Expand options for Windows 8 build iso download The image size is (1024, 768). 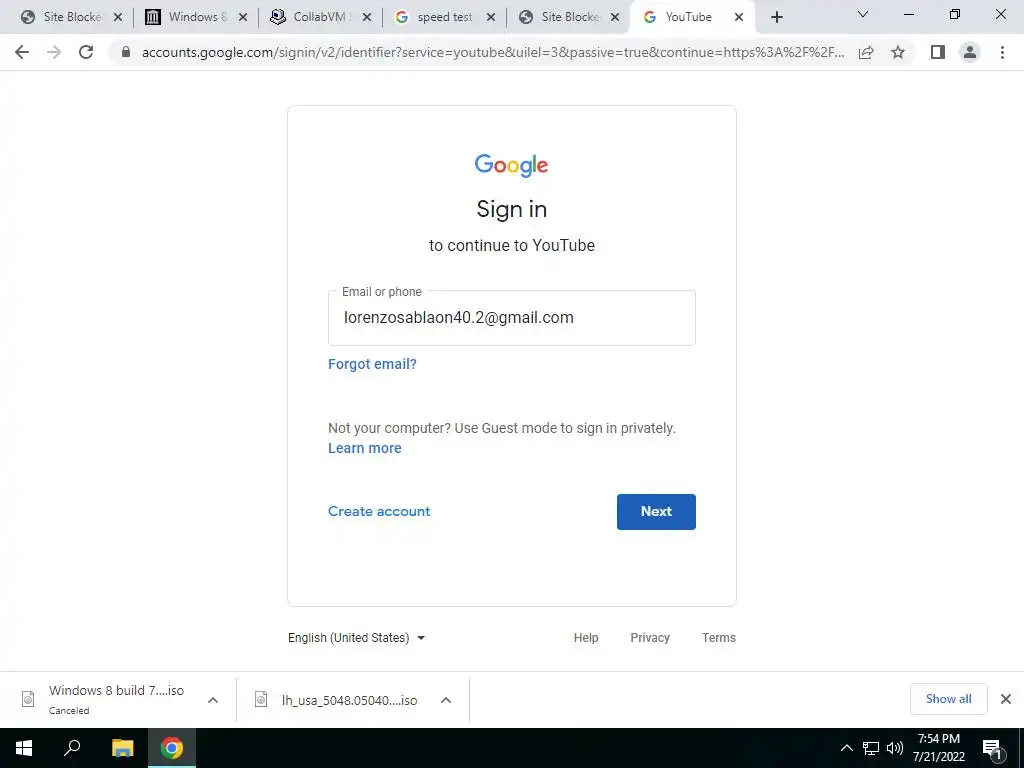pyautogui.click(x=213, y=700)
